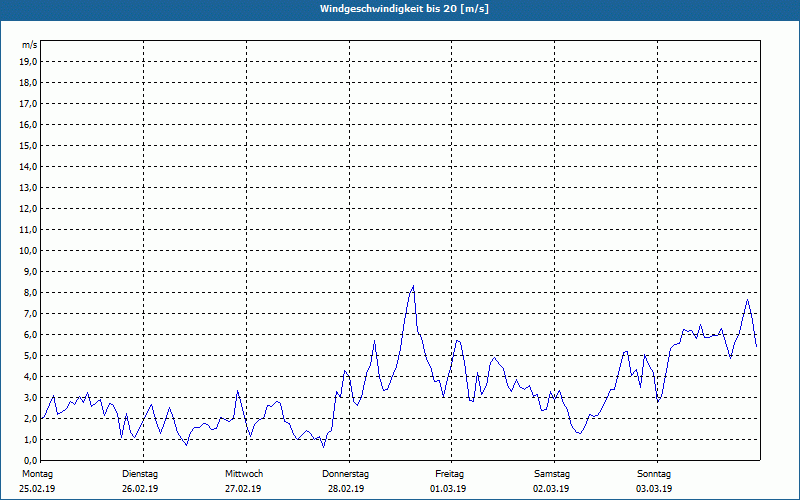The height and width of the screenshot is (500, 800).
Task: Click the 1,0 y-axis label
Action: 30,439
